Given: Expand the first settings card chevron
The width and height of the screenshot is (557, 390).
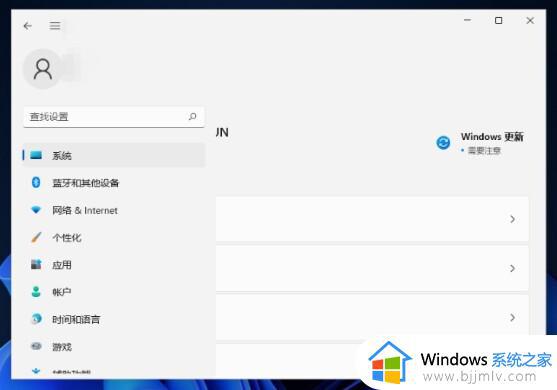Looking at the screenshot, I should tap(512, 219).
